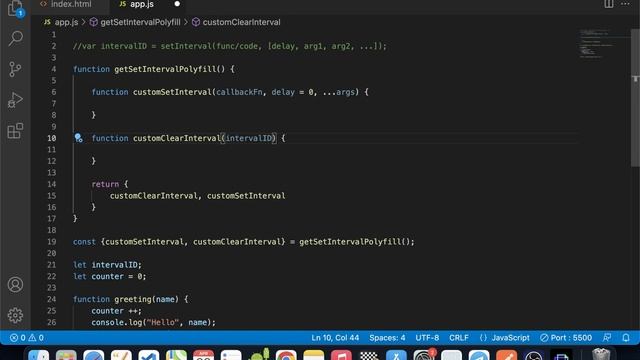Image resolution: width=640 pixels, height=360 pixels.
Task: Open the App Store from the Dock
Action: point(396,356)
